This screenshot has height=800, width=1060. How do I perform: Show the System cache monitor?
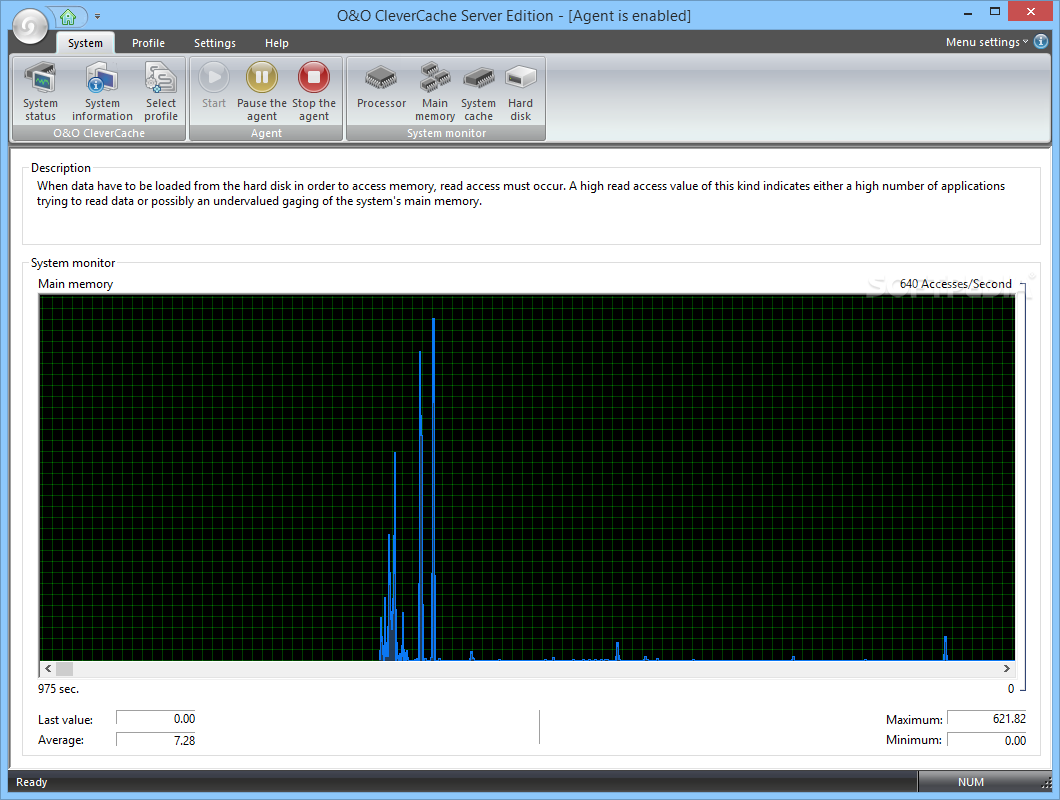tap(479, 91)
